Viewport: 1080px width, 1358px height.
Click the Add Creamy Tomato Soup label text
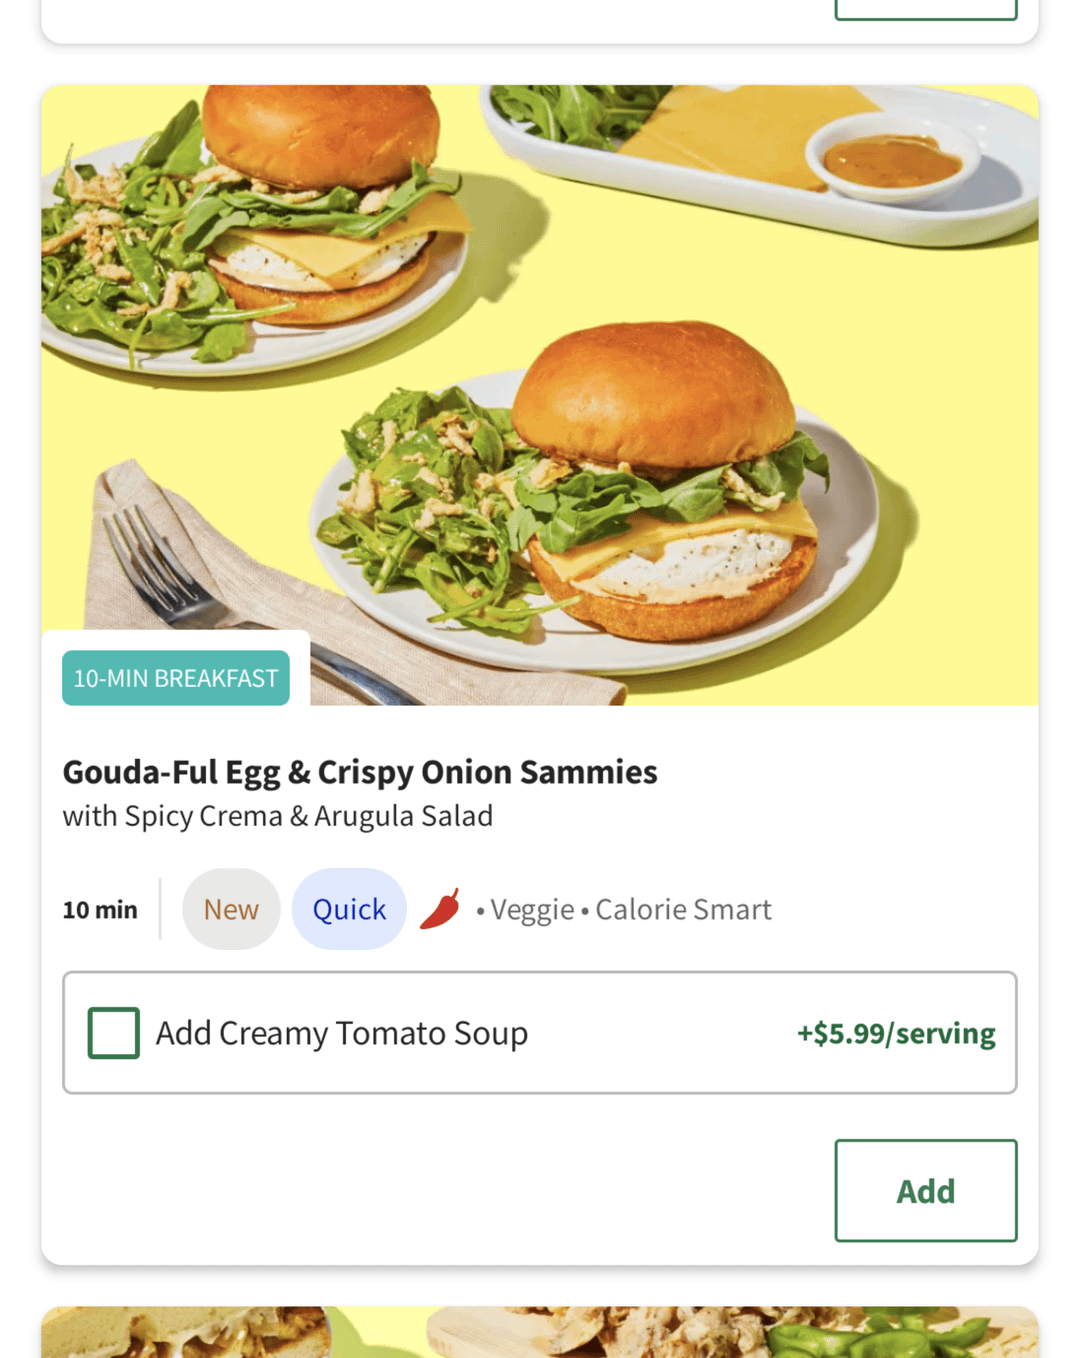tap(342, 1033)
